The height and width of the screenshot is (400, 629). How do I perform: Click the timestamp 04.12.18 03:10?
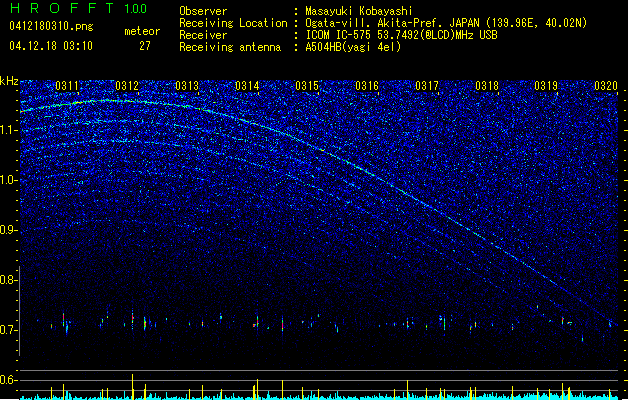(51, 46)
